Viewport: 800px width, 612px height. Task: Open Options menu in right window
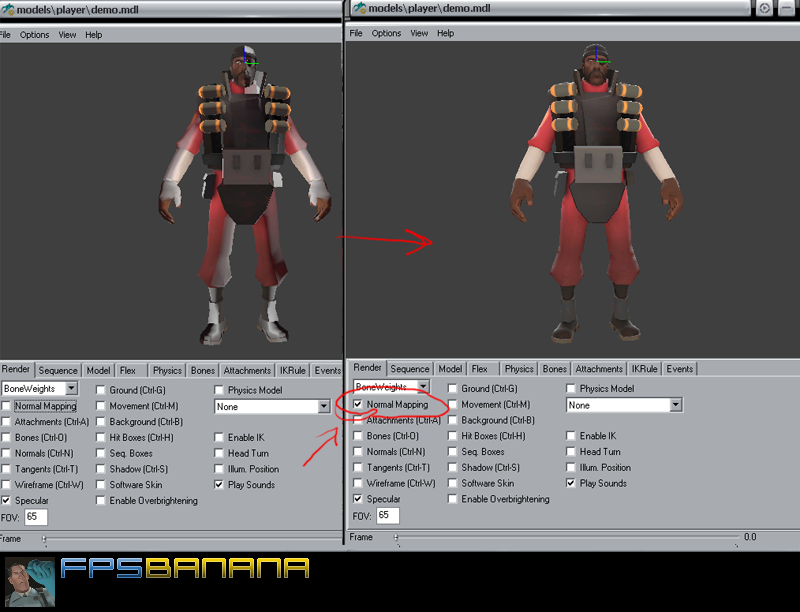tap(386, 33)
